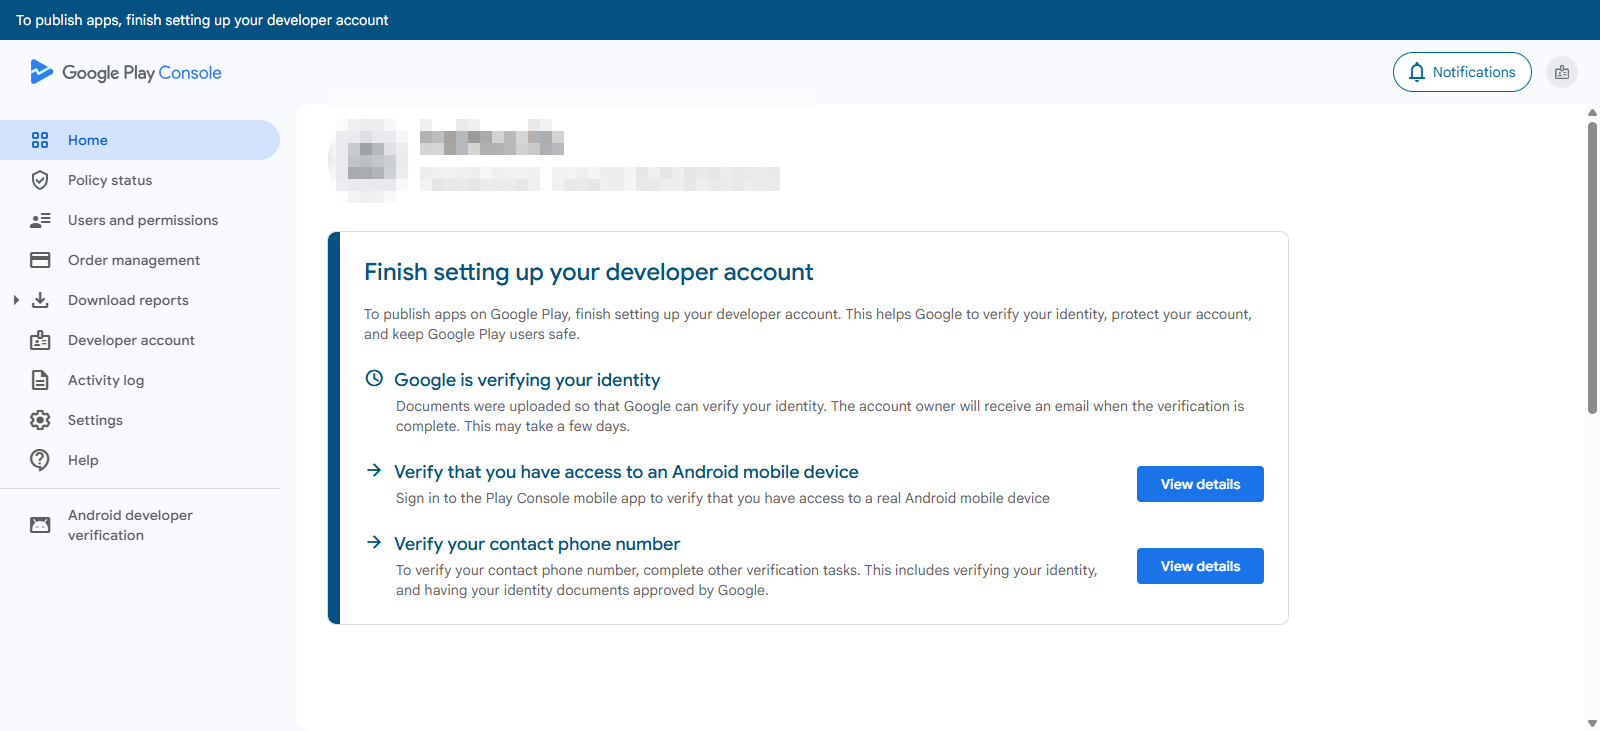Click the Activity log document icon
This screenshot has width=1600, height=731.
coord(40,380)
